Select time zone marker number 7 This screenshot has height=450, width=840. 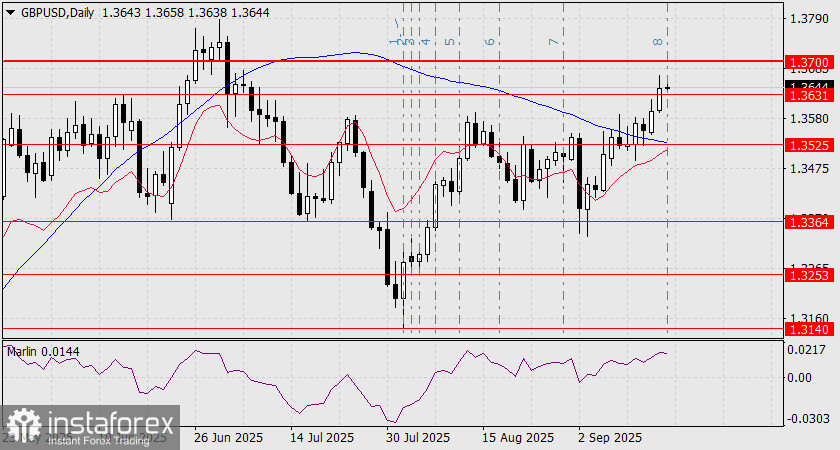(x=554, y=42)
